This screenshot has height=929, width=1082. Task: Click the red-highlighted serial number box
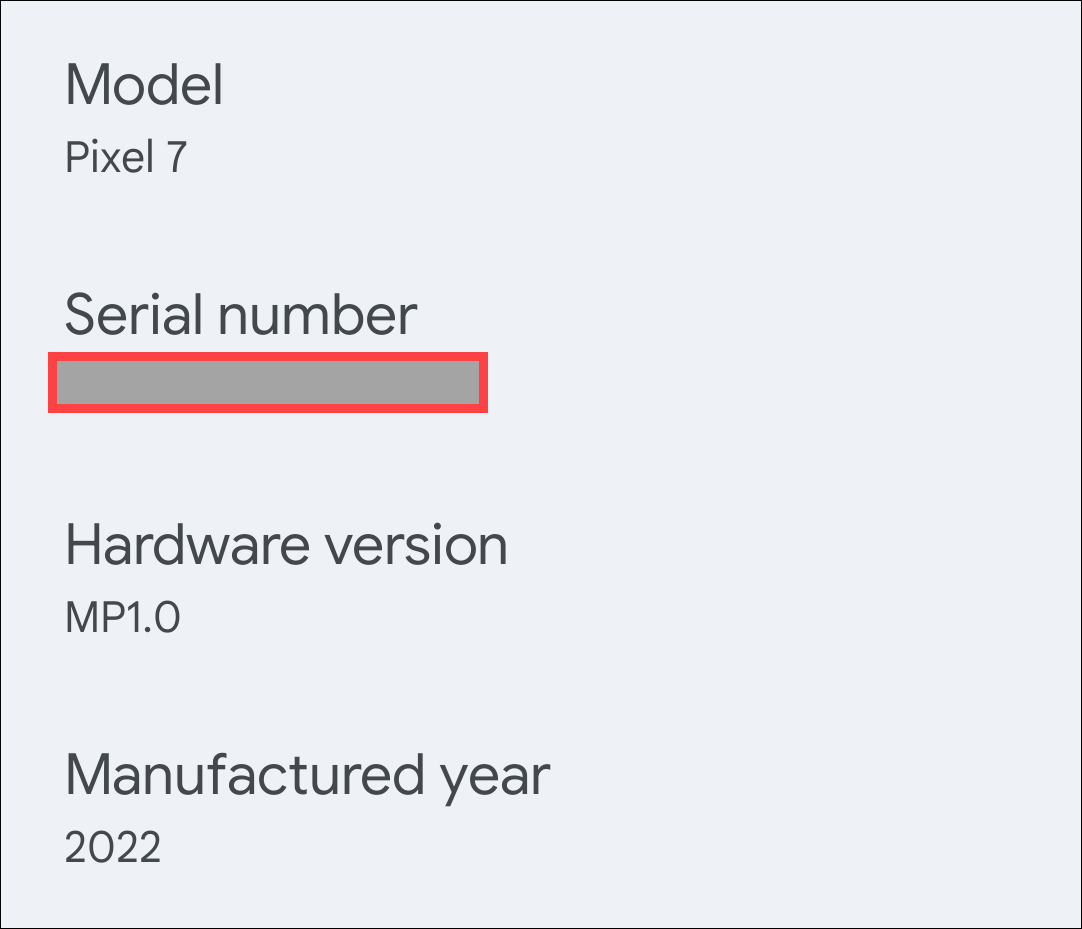click(268, 382)
